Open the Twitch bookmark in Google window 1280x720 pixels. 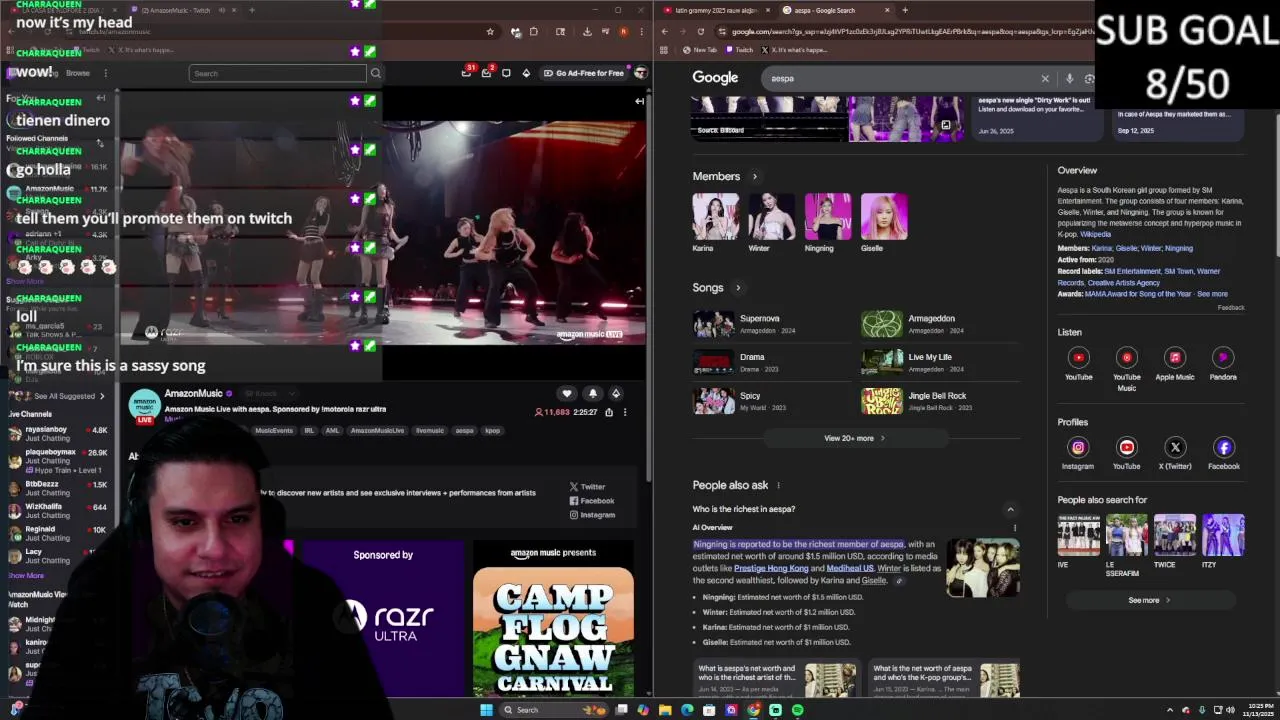click(739, 49)
